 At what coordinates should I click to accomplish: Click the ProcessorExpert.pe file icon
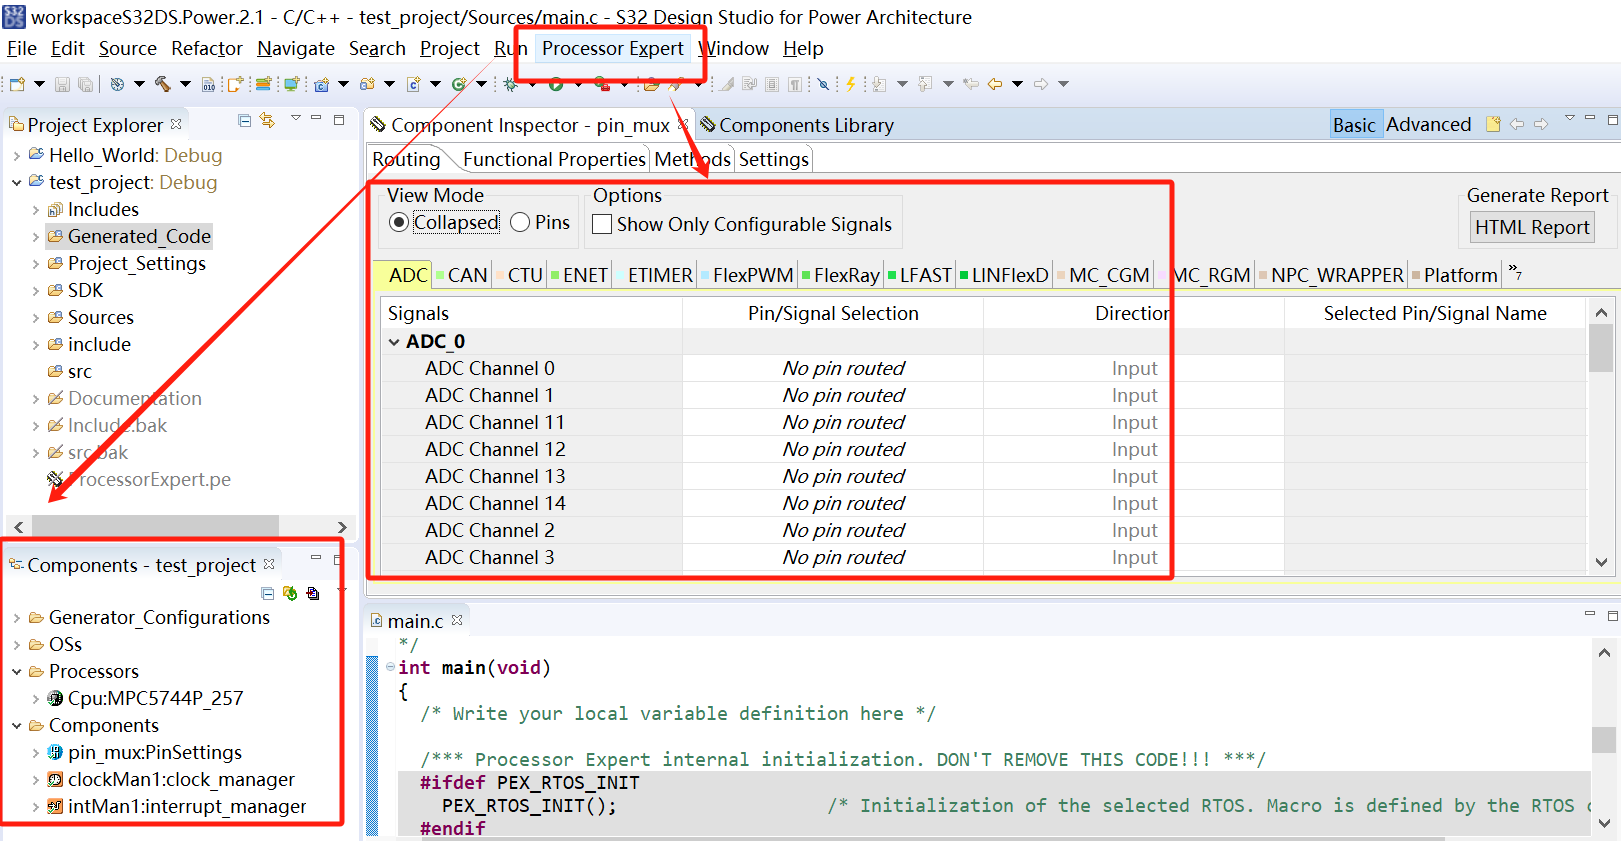click(55, 479)
